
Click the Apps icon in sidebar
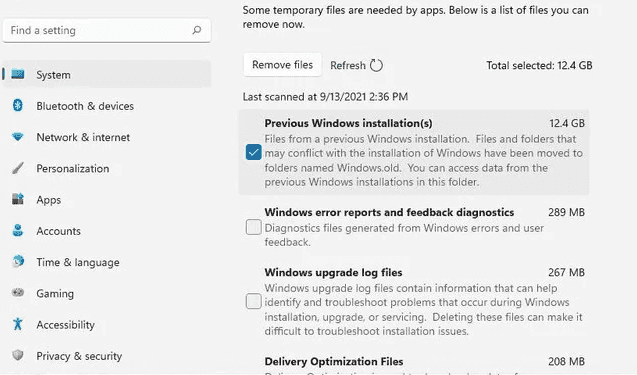pos(17,199)
